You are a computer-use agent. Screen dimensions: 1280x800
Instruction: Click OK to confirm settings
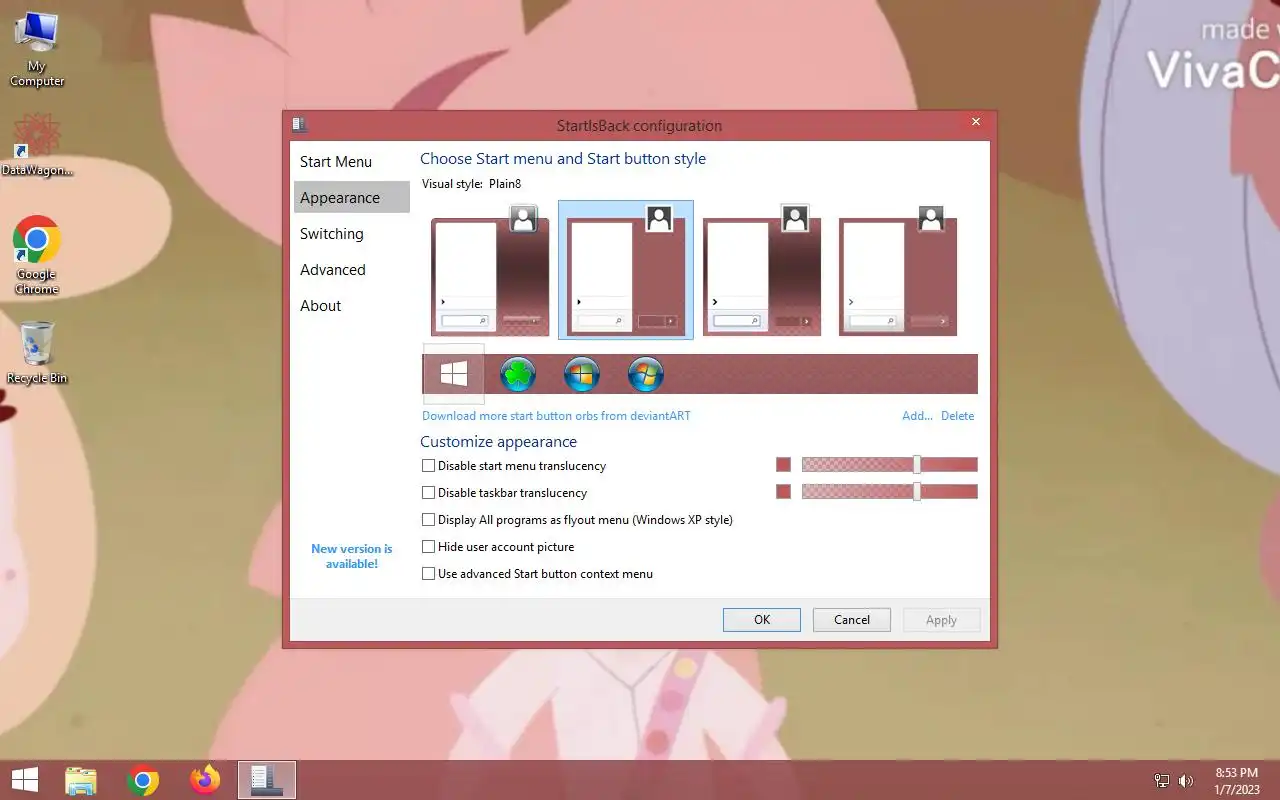coord(762,620)
